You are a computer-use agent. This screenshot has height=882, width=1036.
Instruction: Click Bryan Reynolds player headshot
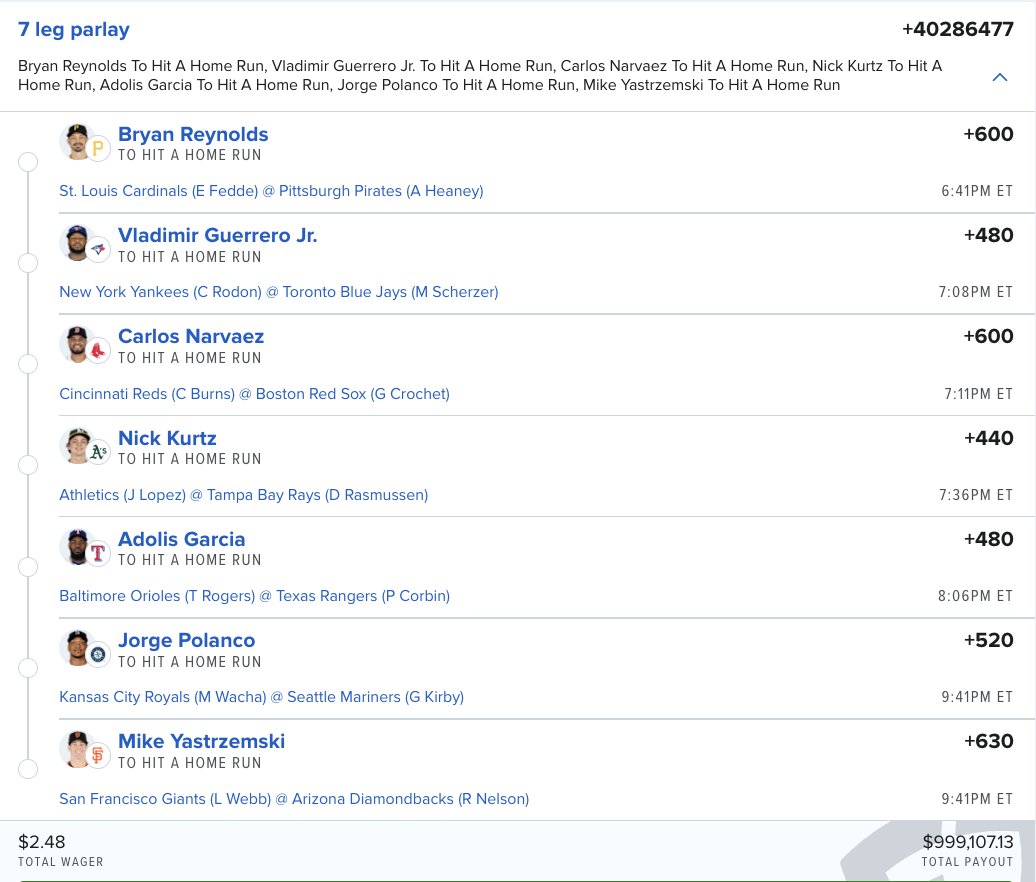(x=76, y=141)
